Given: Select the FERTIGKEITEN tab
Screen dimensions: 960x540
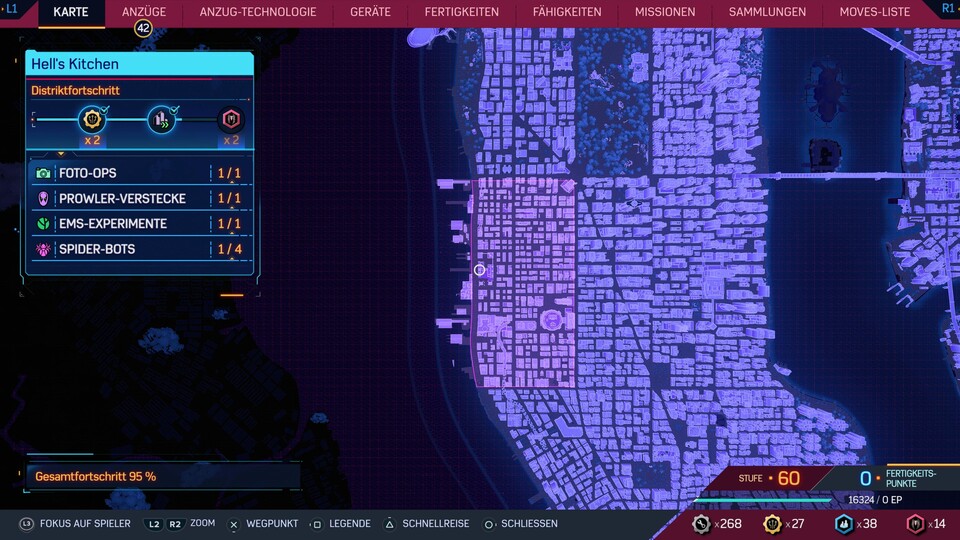Looking at the screenshot, I should pyautogui.click(x=462, y=12).
